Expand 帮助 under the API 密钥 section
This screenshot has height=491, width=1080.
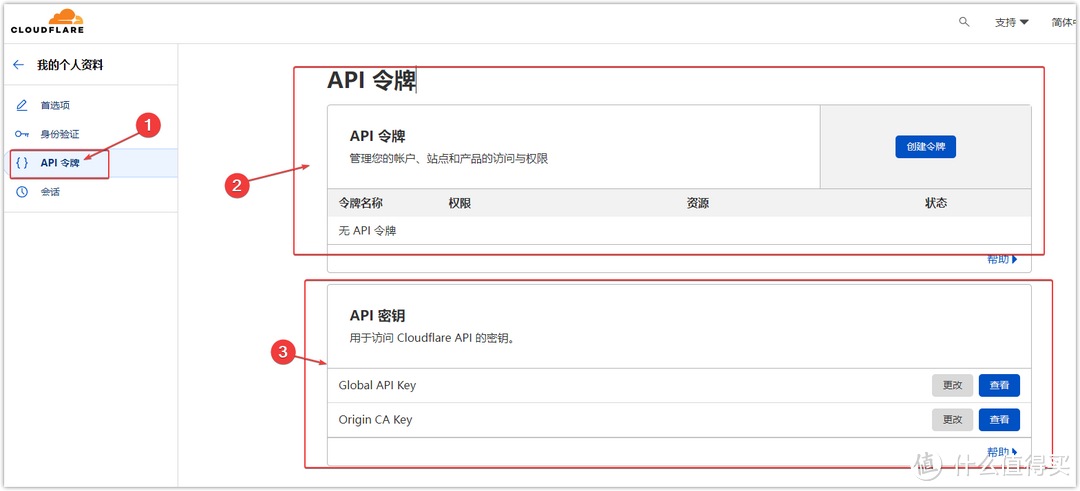pos(1002,453)
